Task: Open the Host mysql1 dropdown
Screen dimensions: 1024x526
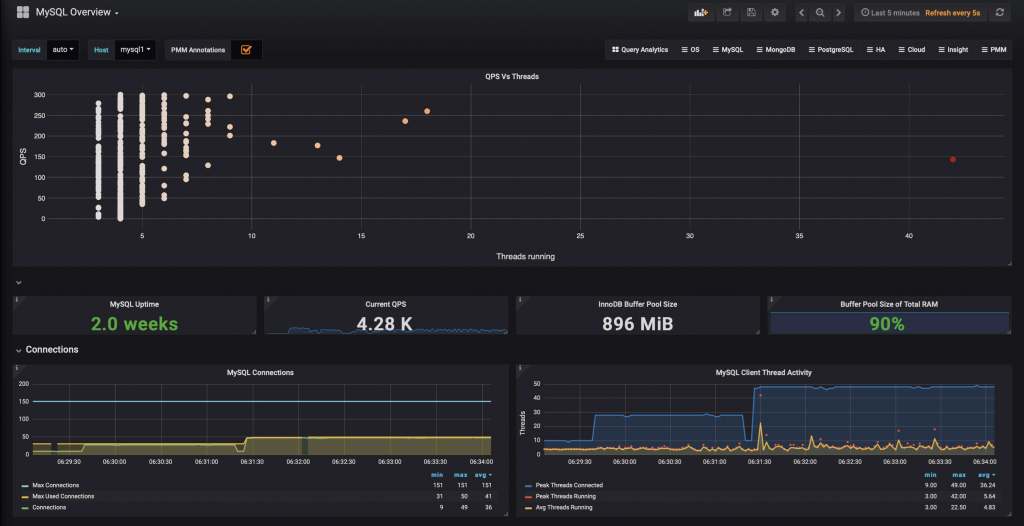Action: [x=135, y=49]
